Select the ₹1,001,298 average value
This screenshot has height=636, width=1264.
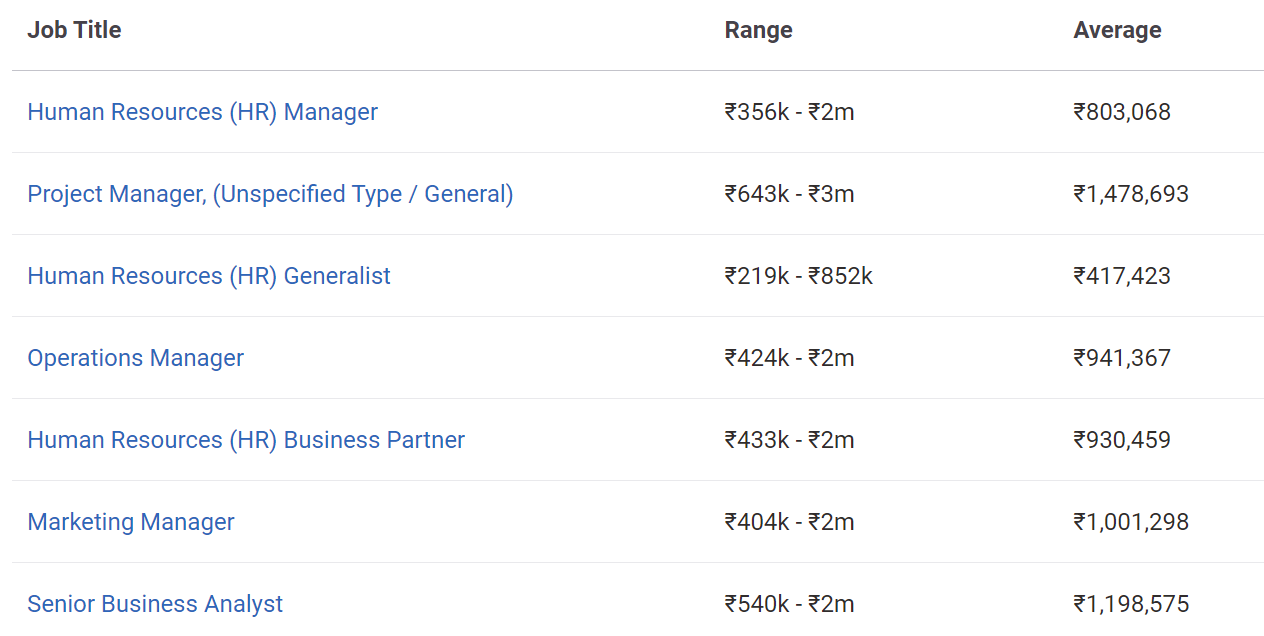coord(1131,522)
